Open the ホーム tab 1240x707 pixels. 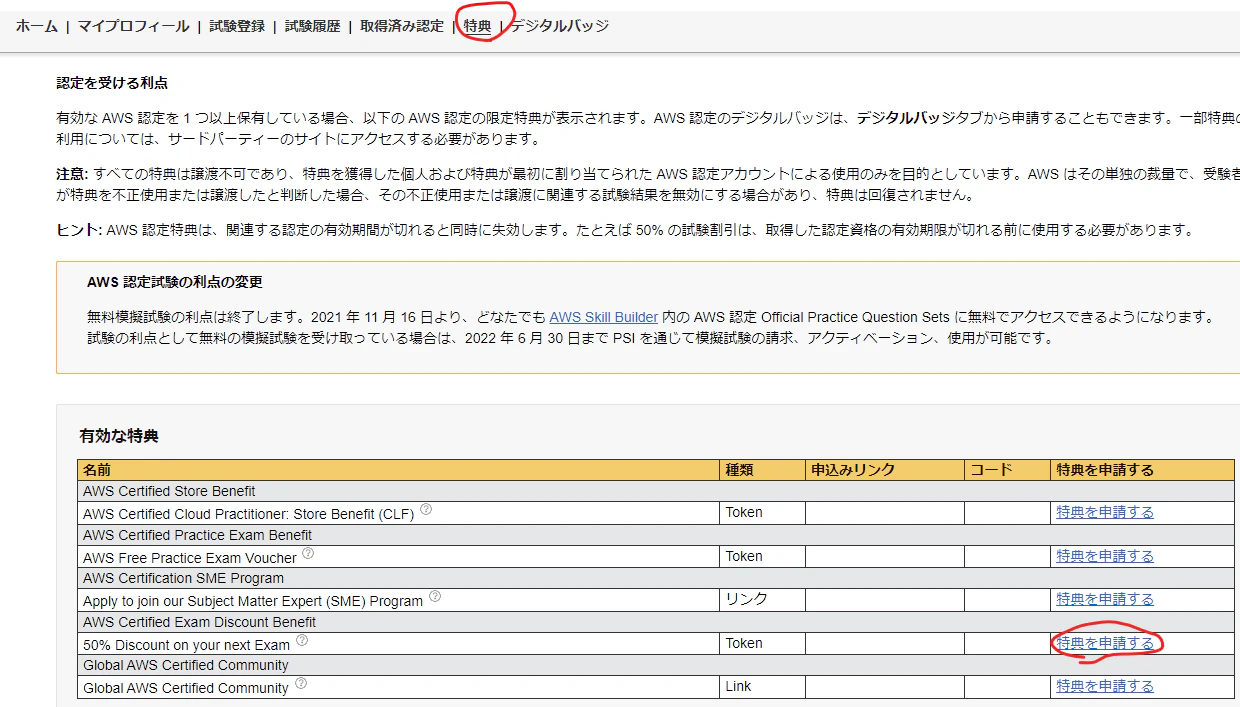point(36,26)
